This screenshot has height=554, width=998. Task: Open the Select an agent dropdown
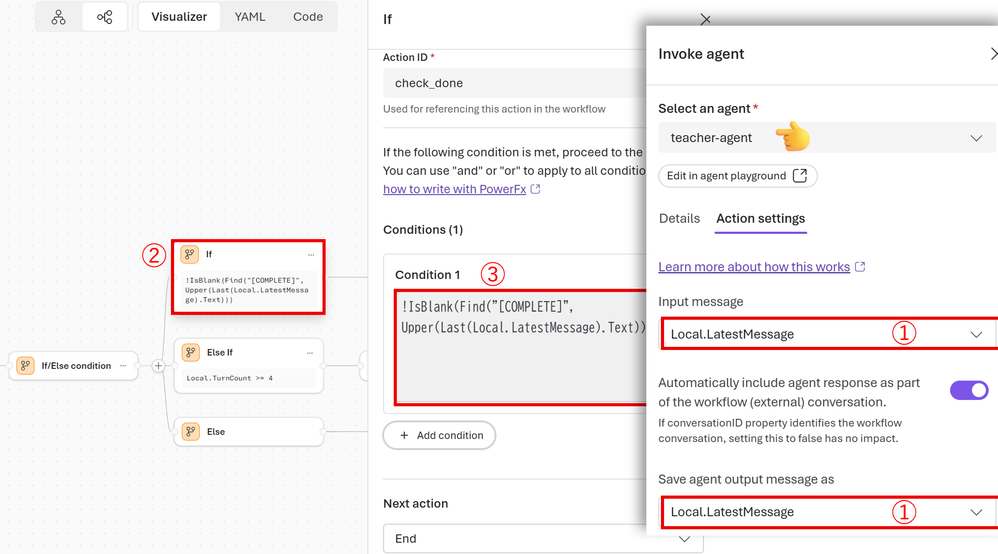826,138
